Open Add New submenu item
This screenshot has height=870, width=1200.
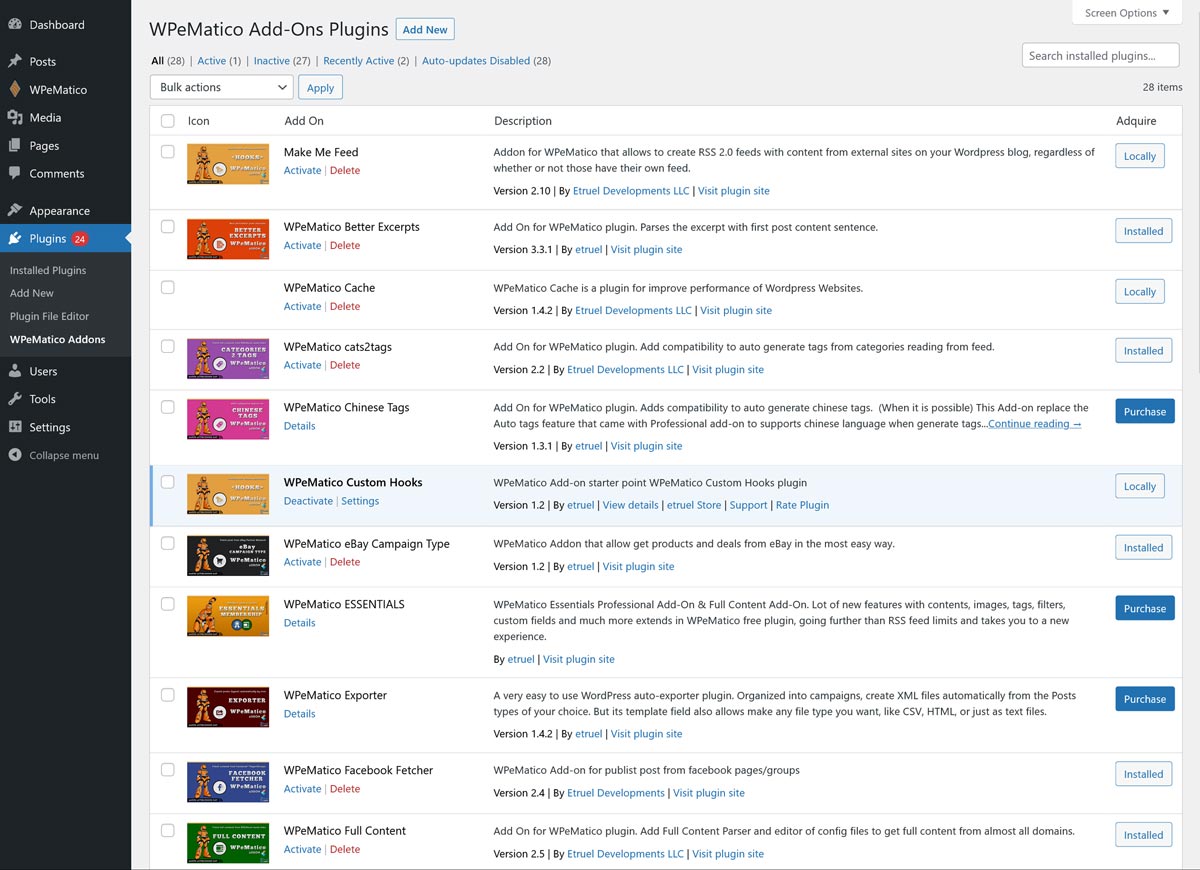pyautogui.click(x=32, y=293)
